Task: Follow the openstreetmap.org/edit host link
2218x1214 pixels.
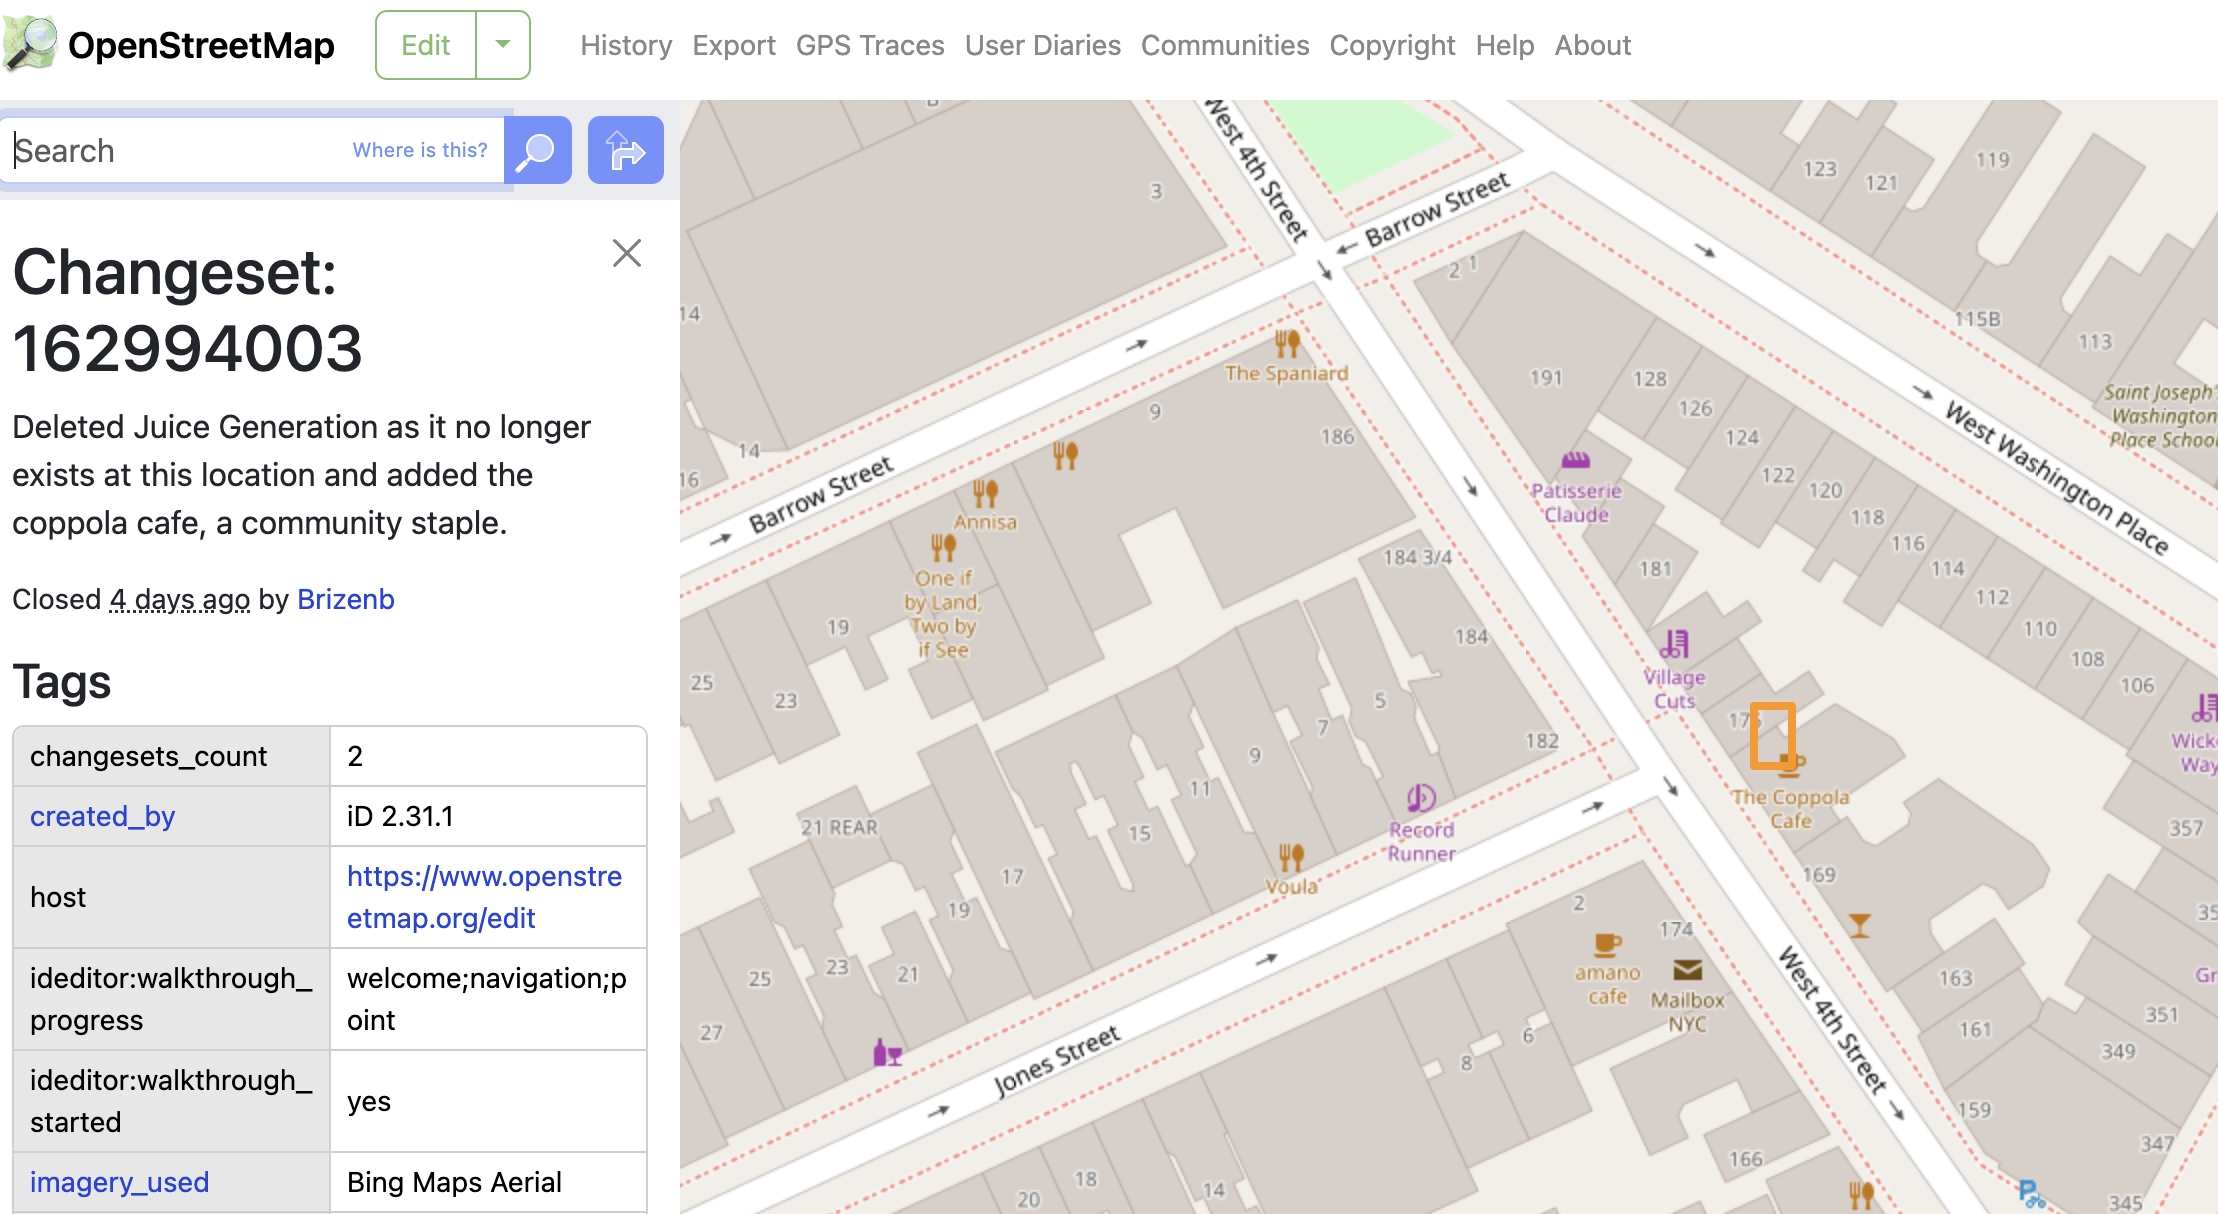Action: coord(484,897)
